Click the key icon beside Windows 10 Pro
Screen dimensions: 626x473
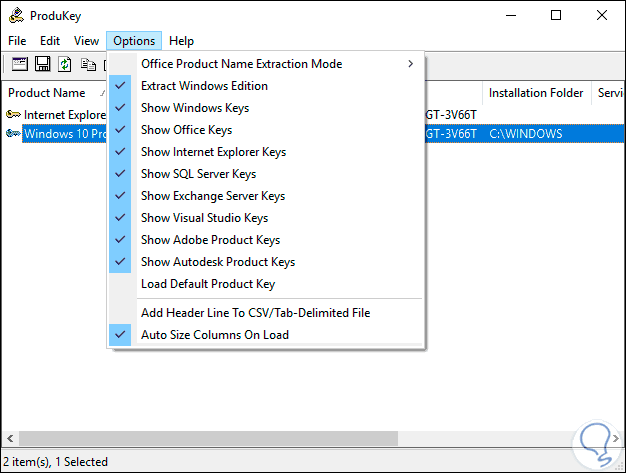[13, 134]
